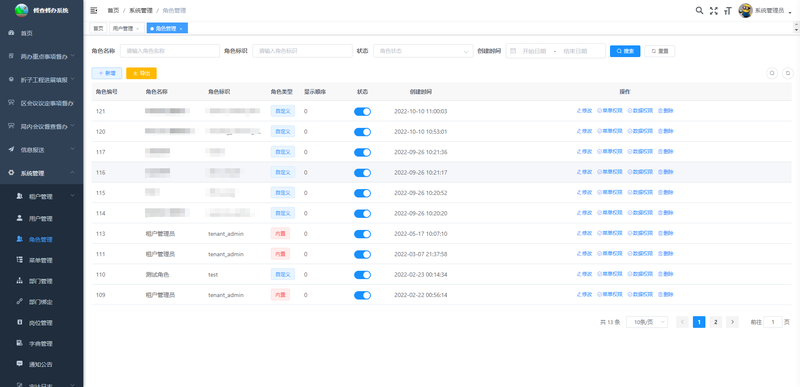
Task: Click the 首页 house icon in sidebar
Action: 11,33
